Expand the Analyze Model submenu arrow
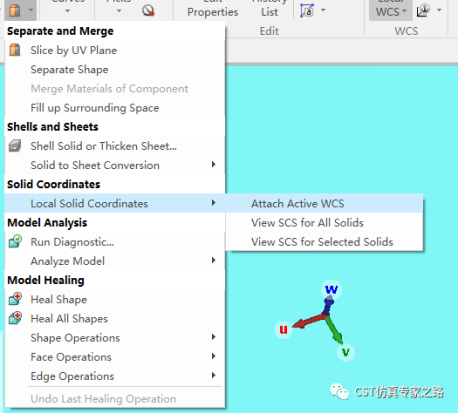The height and width of the screenshot is (414, 458). pyautogui.click(x=214, y=260)
